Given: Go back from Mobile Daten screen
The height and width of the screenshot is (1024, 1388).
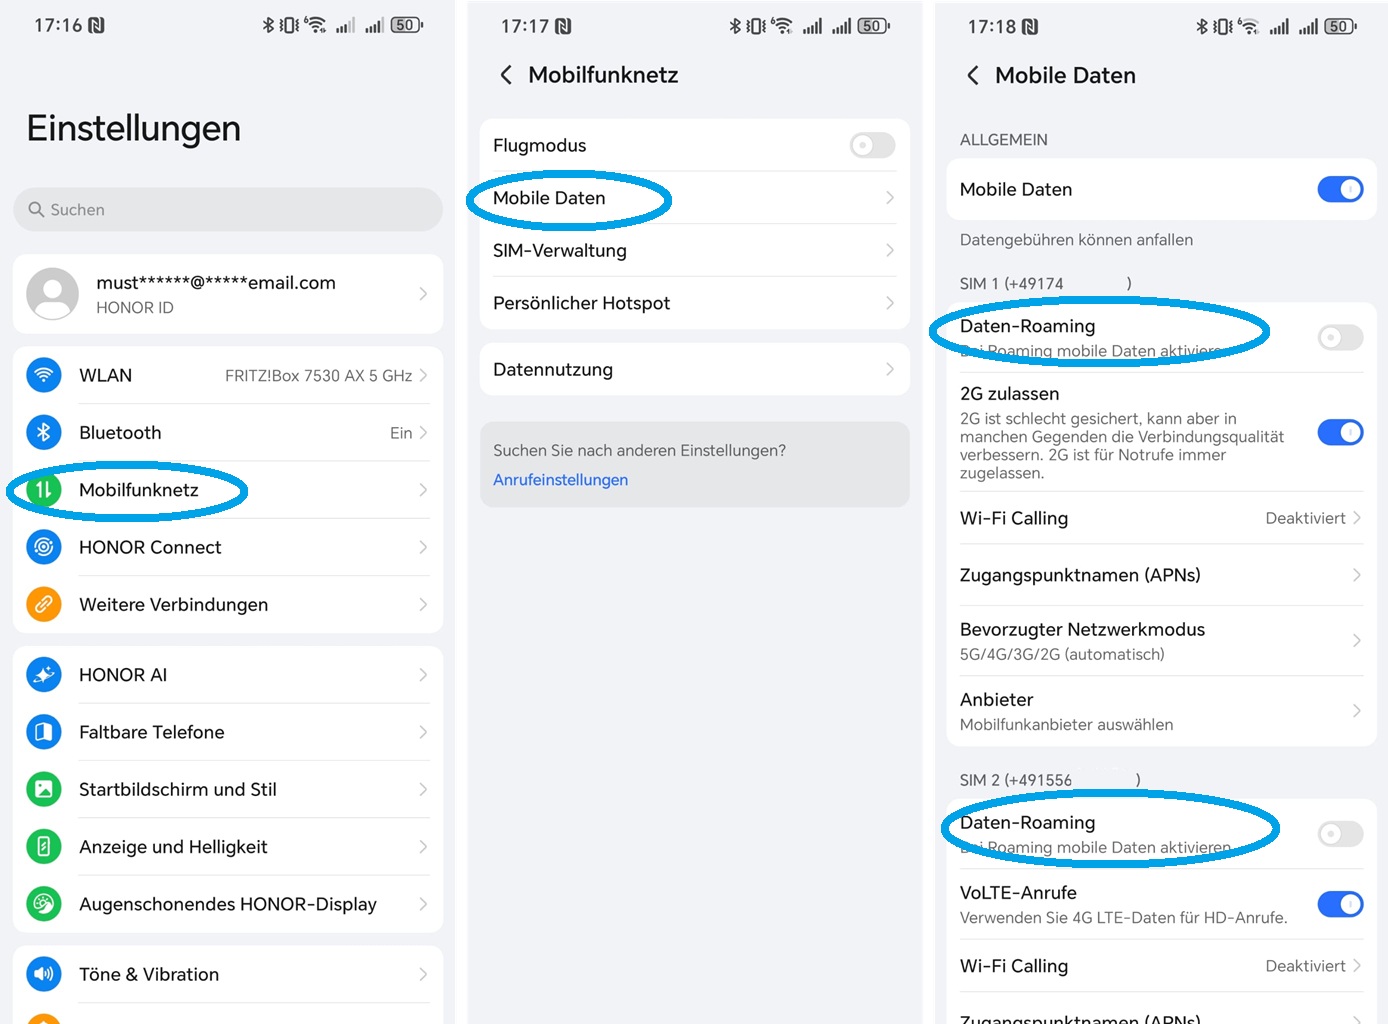Looking at the screenshot, I should 973,75.
